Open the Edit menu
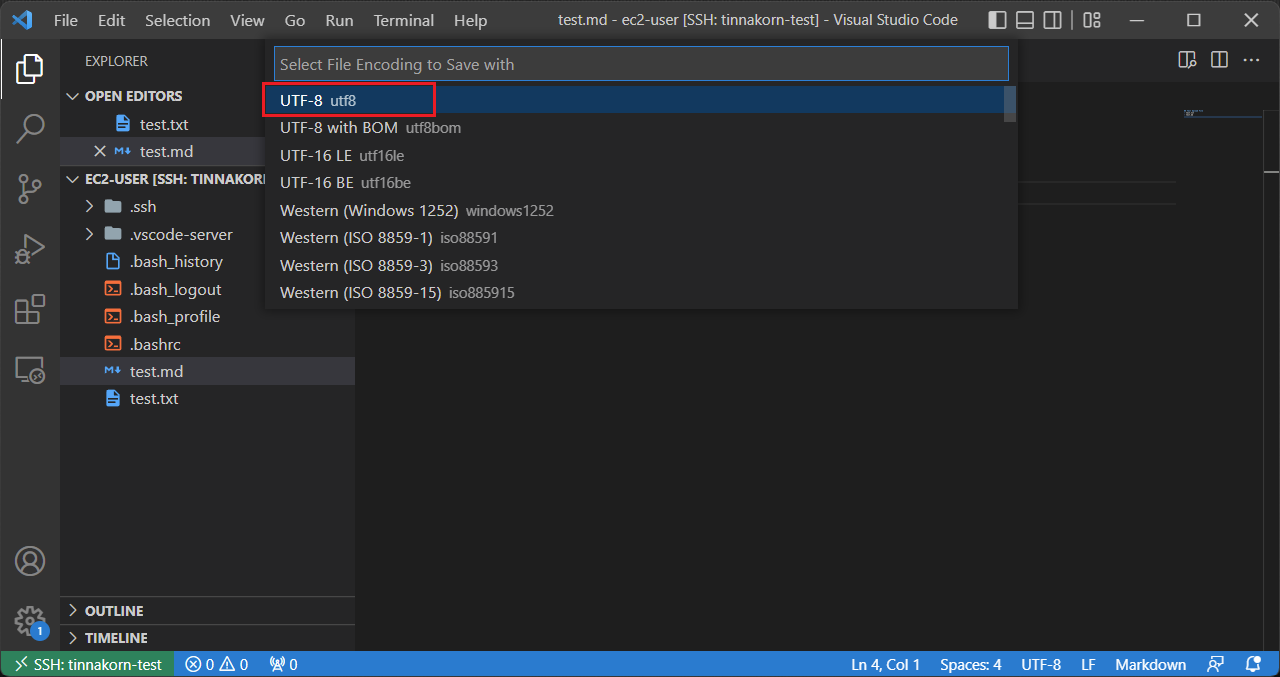The height and width of the screenshot is (677, 1280). point(111,20)
